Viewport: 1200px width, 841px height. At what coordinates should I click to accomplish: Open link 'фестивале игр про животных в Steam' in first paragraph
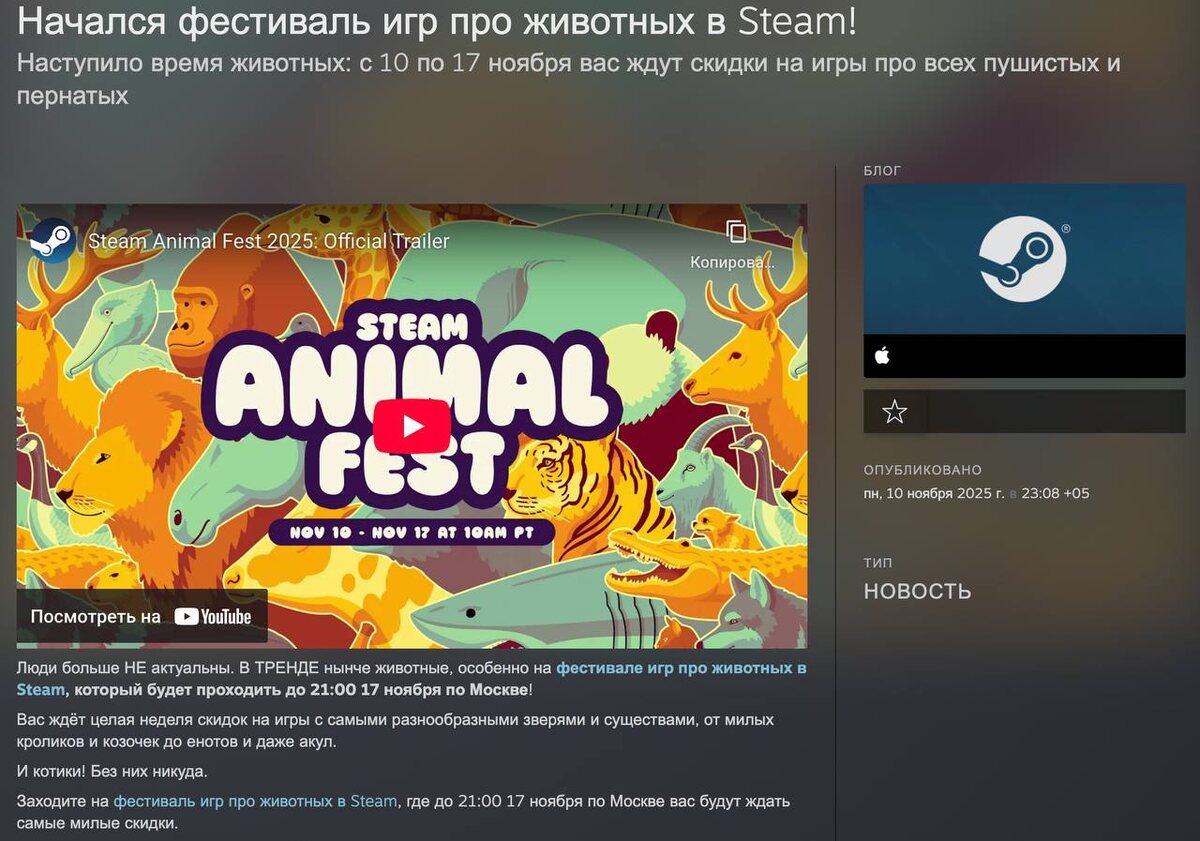(x=411, y=679)
